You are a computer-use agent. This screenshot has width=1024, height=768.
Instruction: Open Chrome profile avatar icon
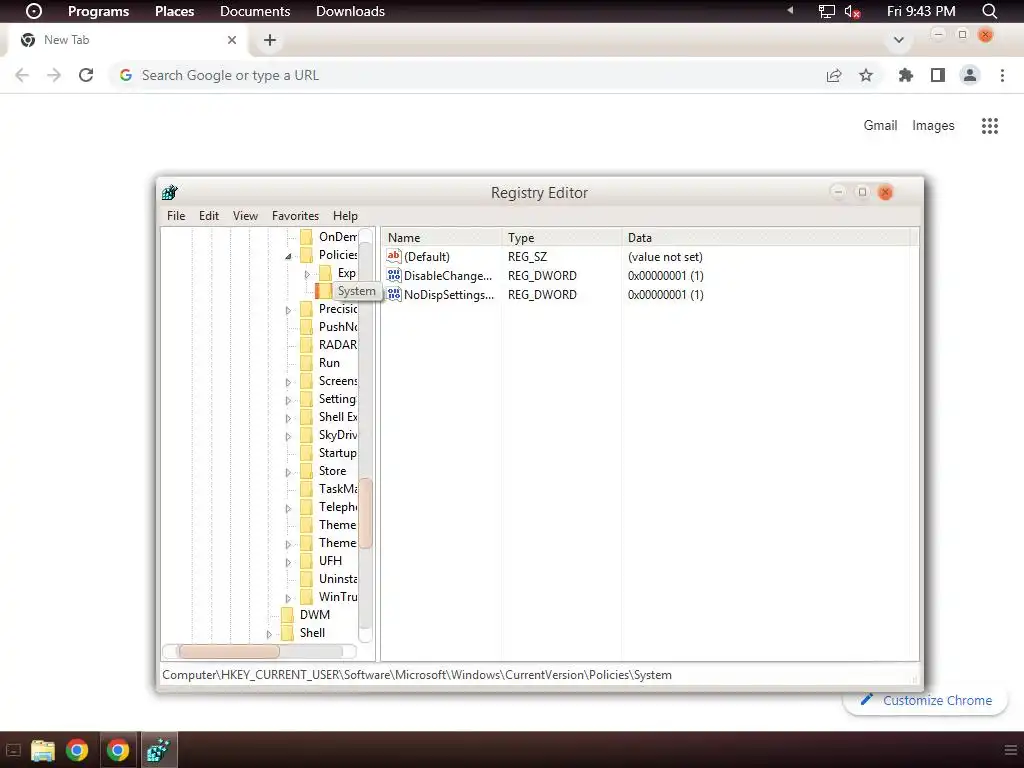pos(970,75)
